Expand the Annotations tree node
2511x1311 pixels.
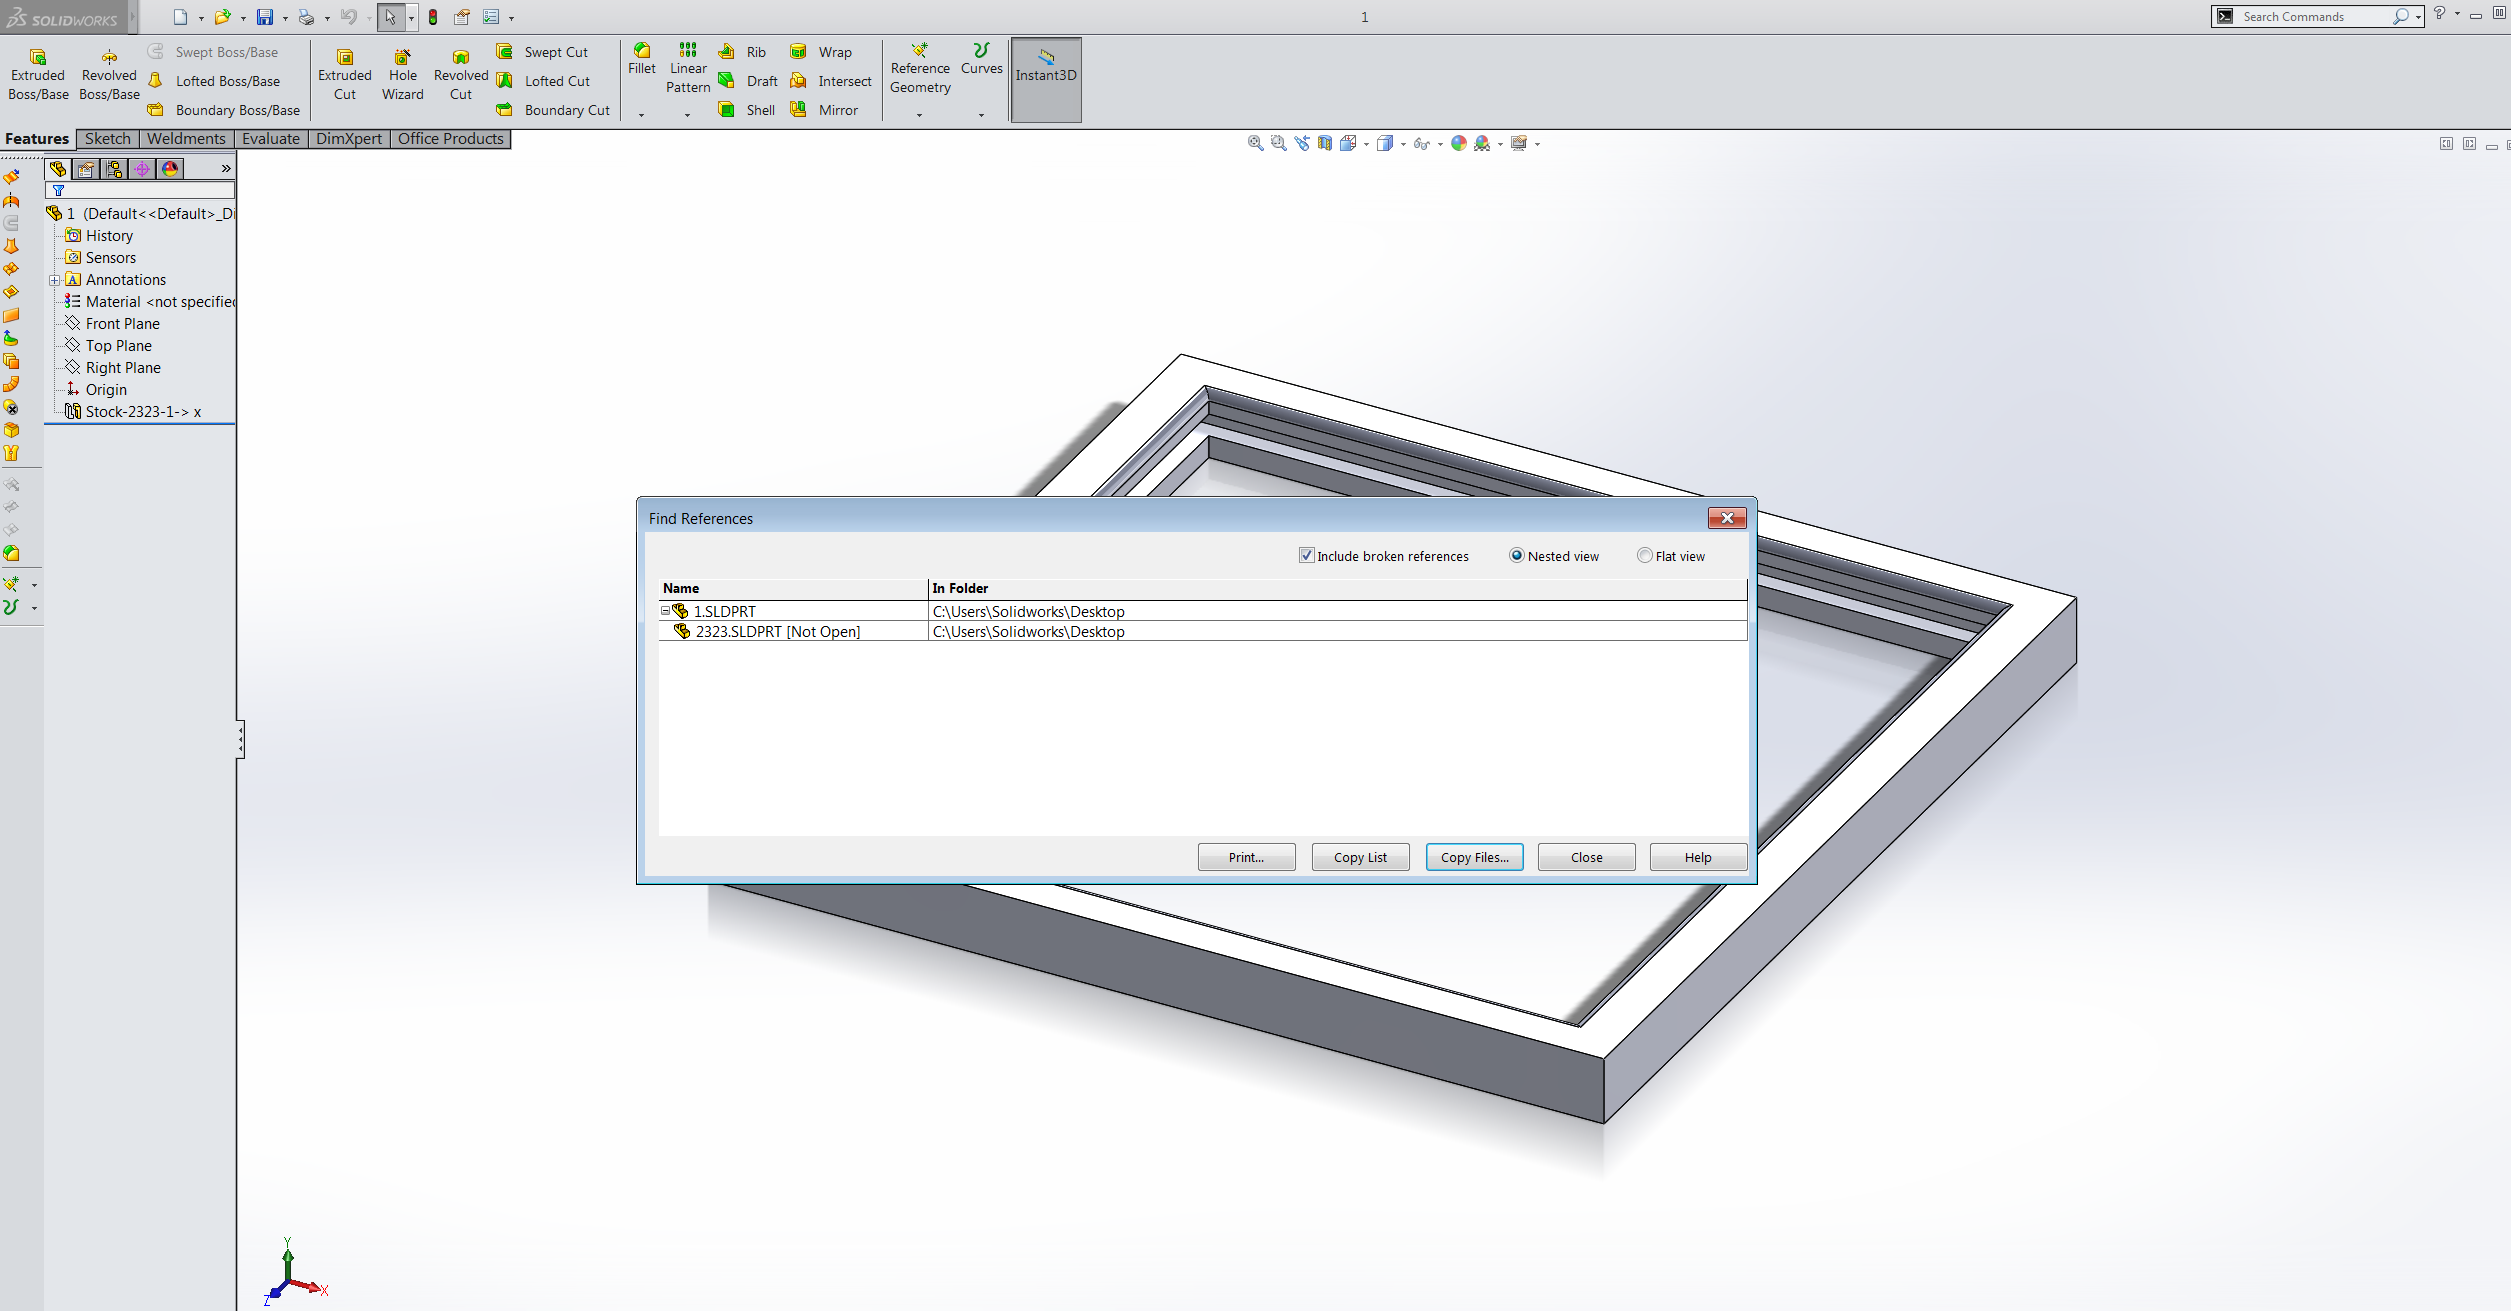point(55,280)
